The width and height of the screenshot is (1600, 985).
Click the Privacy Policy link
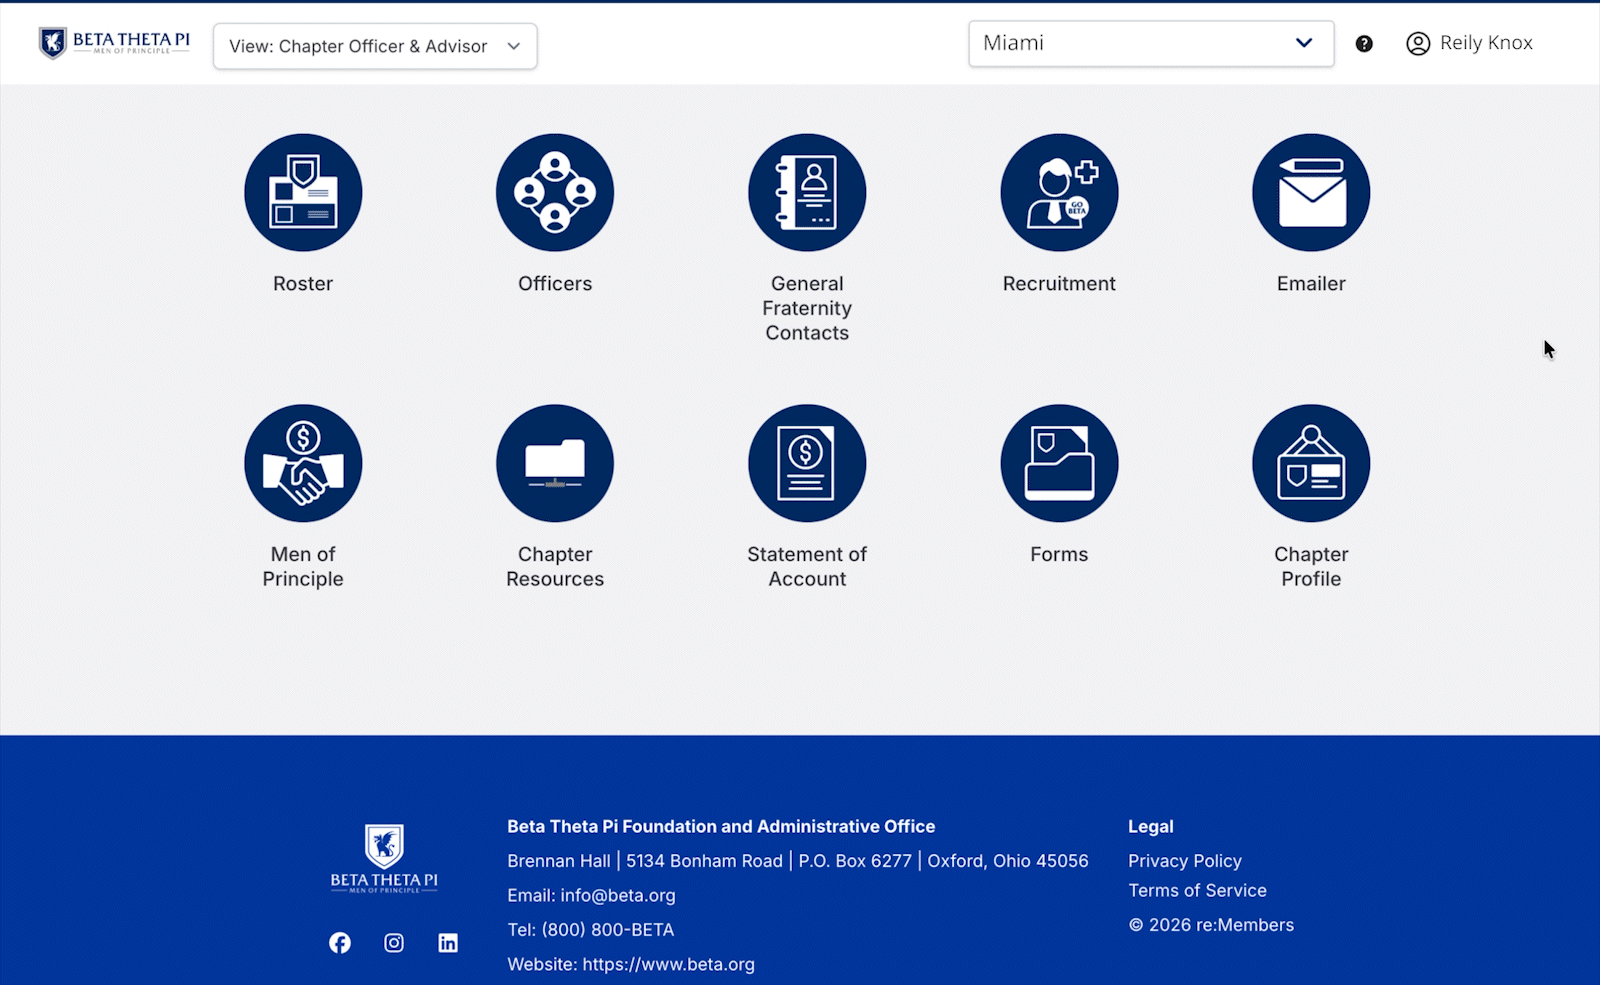tap(1184, 861)
